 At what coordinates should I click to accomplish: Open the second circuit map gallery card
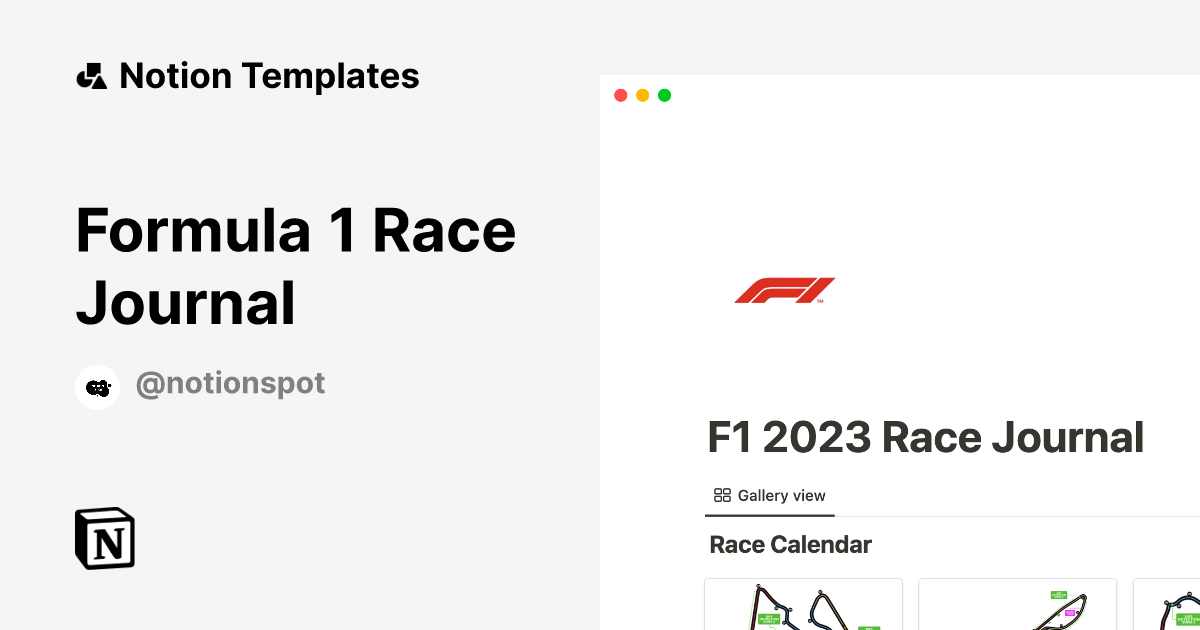point(1017,605)
